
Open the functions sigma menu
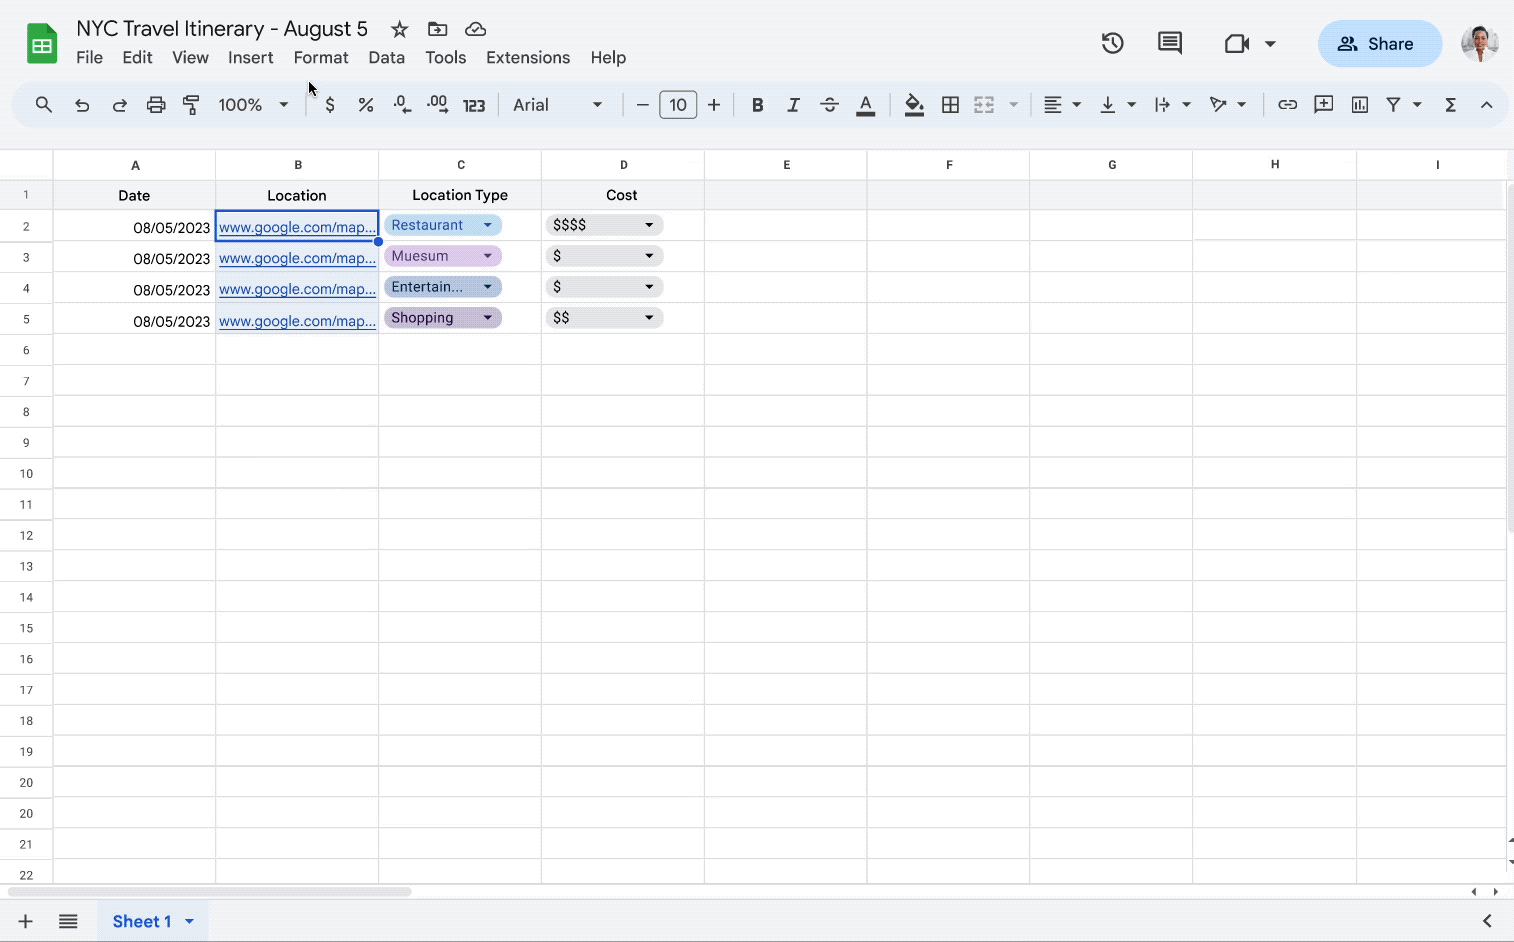pyautogui.click(x=1450, y=105)
